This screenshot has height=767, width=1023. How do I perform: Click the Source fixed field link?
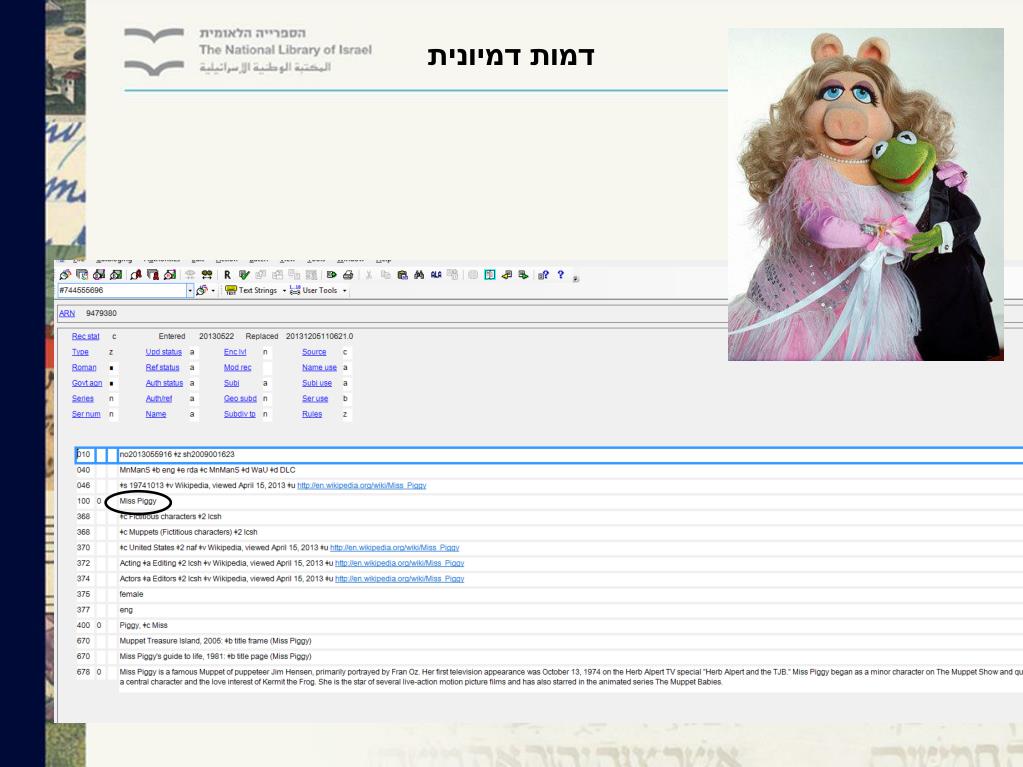[x=314, y=352]
